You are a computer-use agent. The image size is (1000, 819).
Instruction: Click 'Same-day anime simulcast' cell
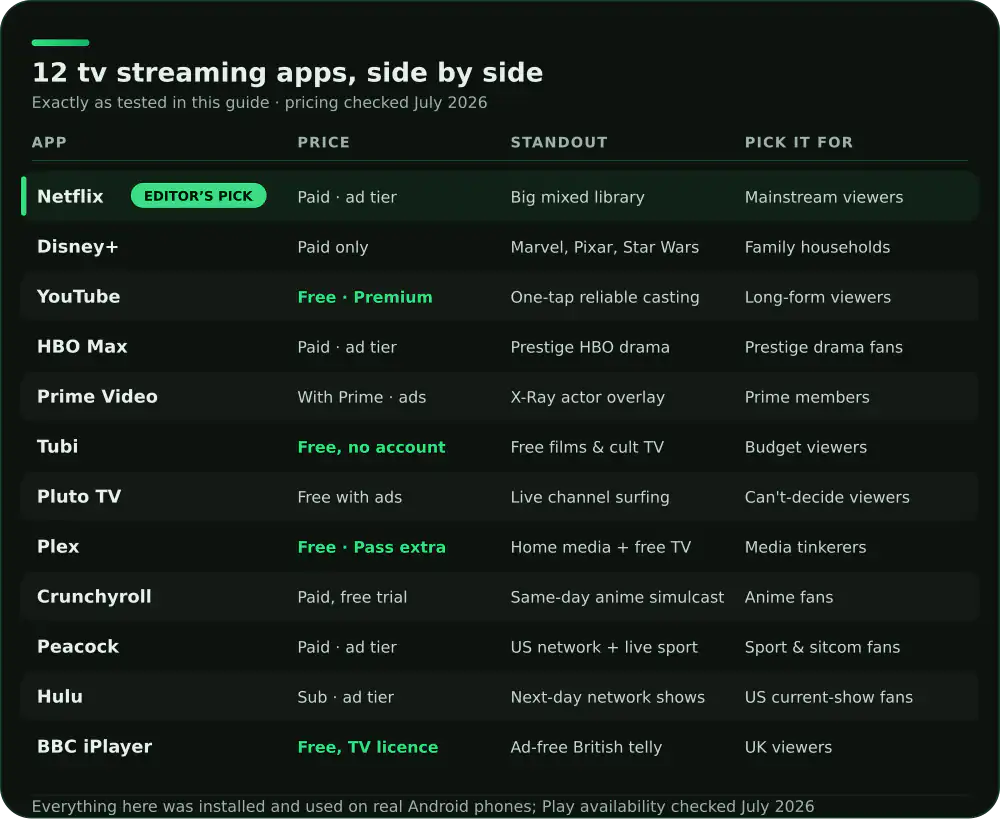point(617,597)
